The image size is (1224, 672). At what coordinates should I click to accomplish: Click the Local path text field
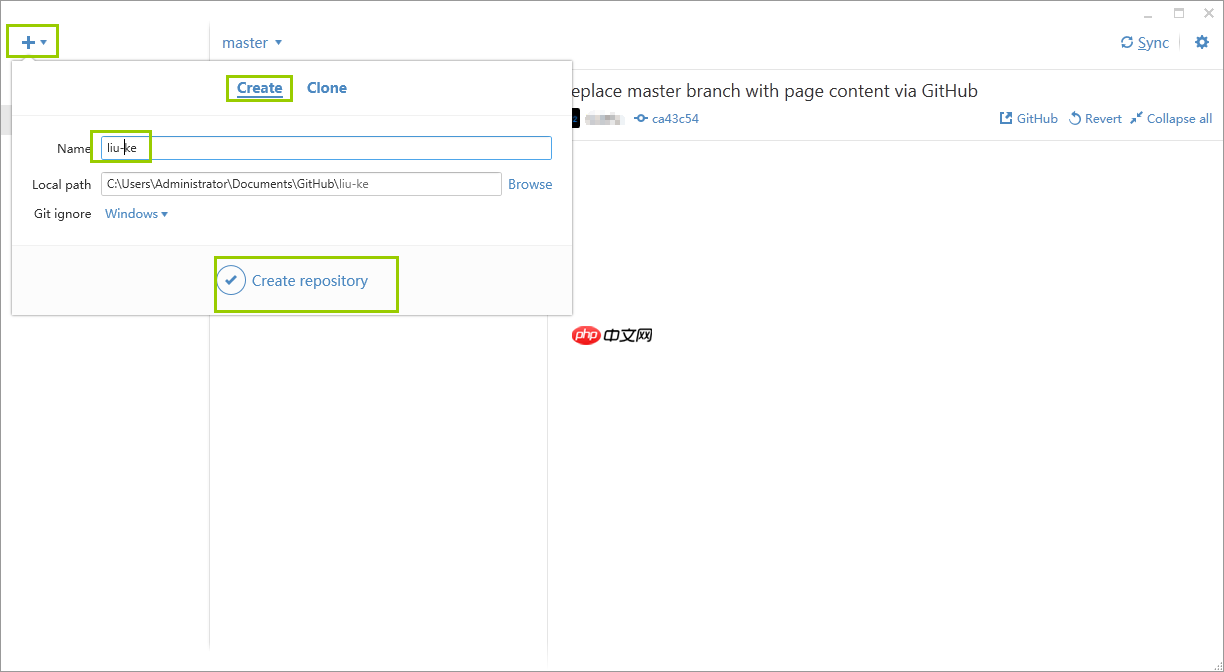300,184
